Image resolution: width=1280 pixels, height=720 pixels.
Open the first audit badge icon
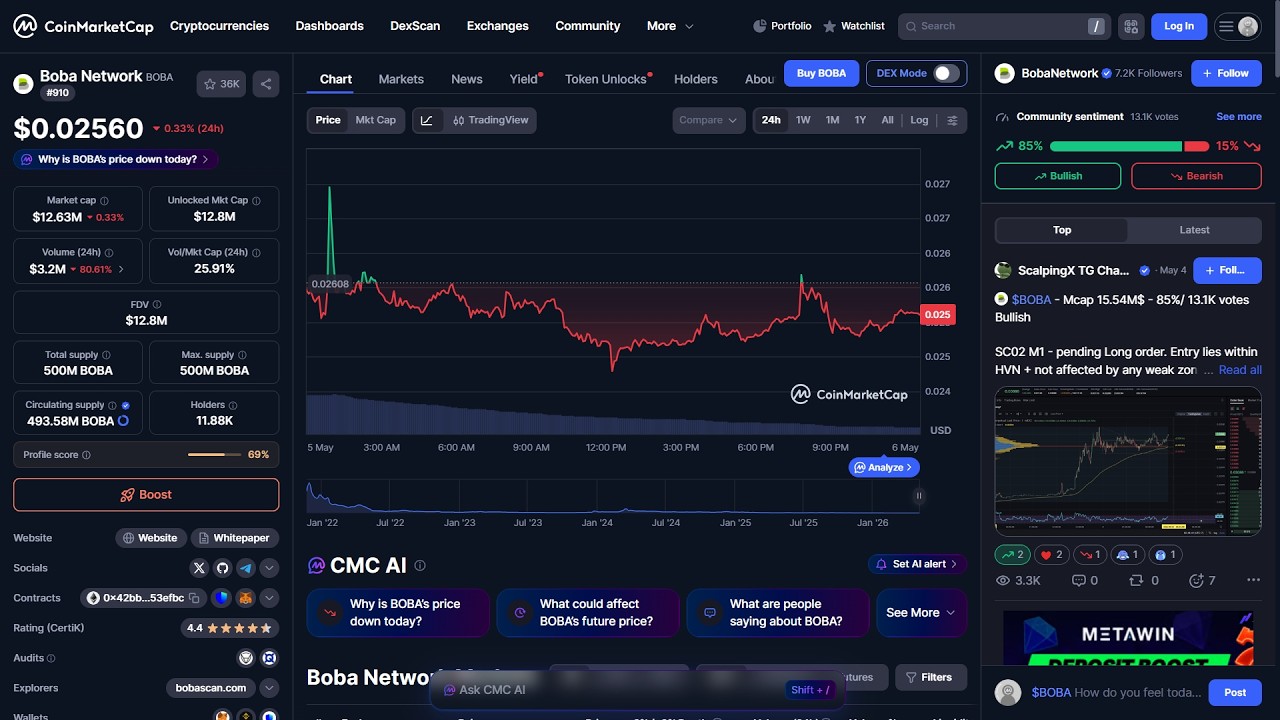tap(246, 658)
